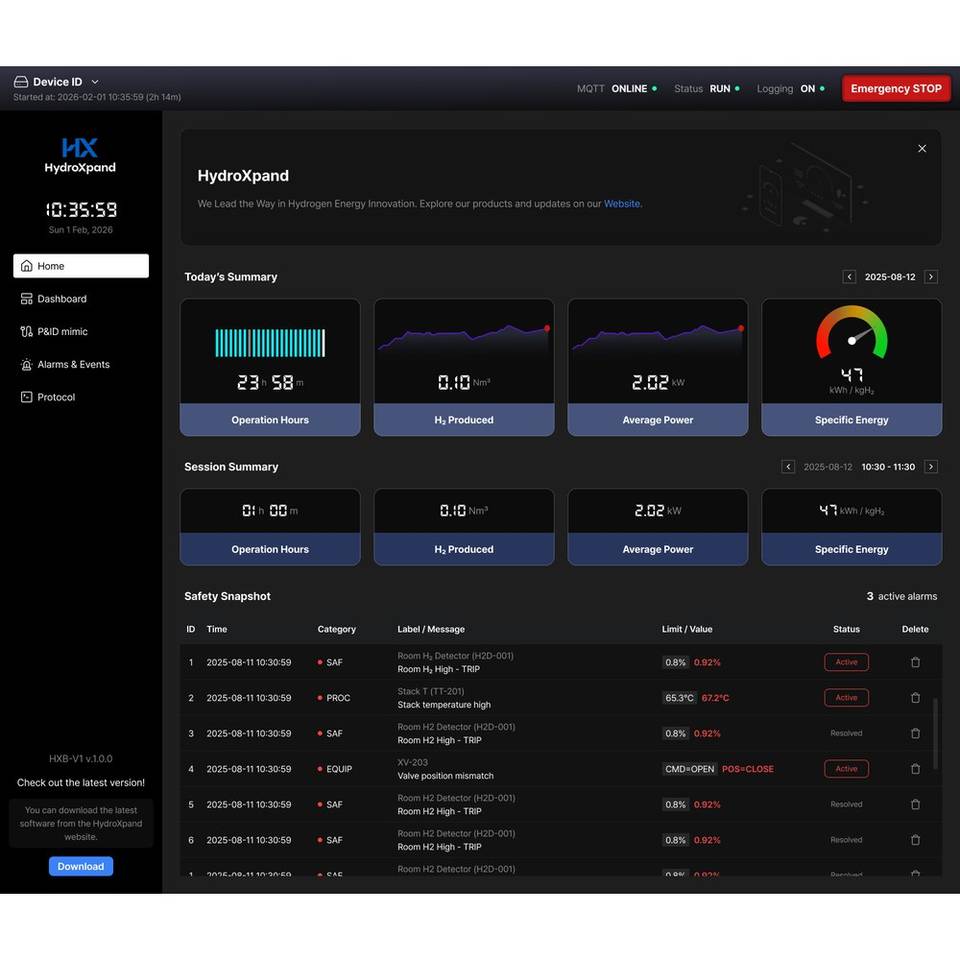The width and height of the screenshot is (960, 960).
Task: Click the 10:35:59 sidebar clock
Action: tap(81, 210)
